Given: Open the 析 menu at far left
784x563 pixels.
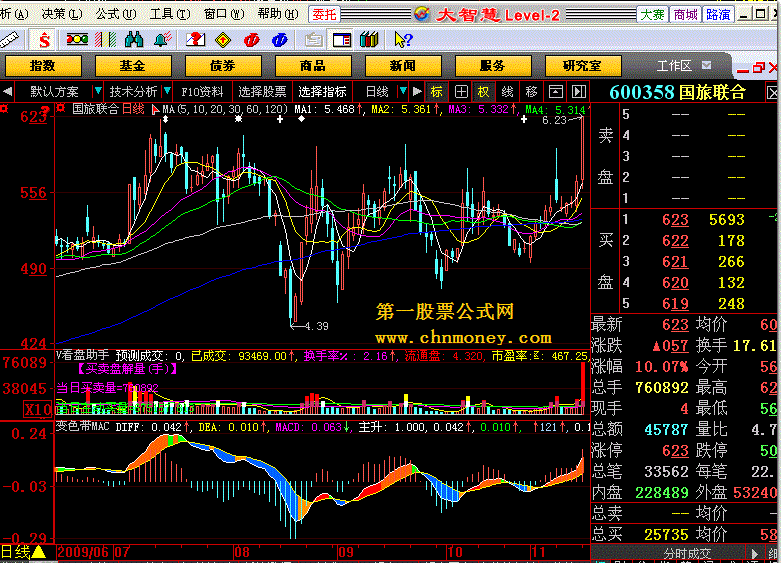Looking at the screenshot, I should [x=14, y=14].
